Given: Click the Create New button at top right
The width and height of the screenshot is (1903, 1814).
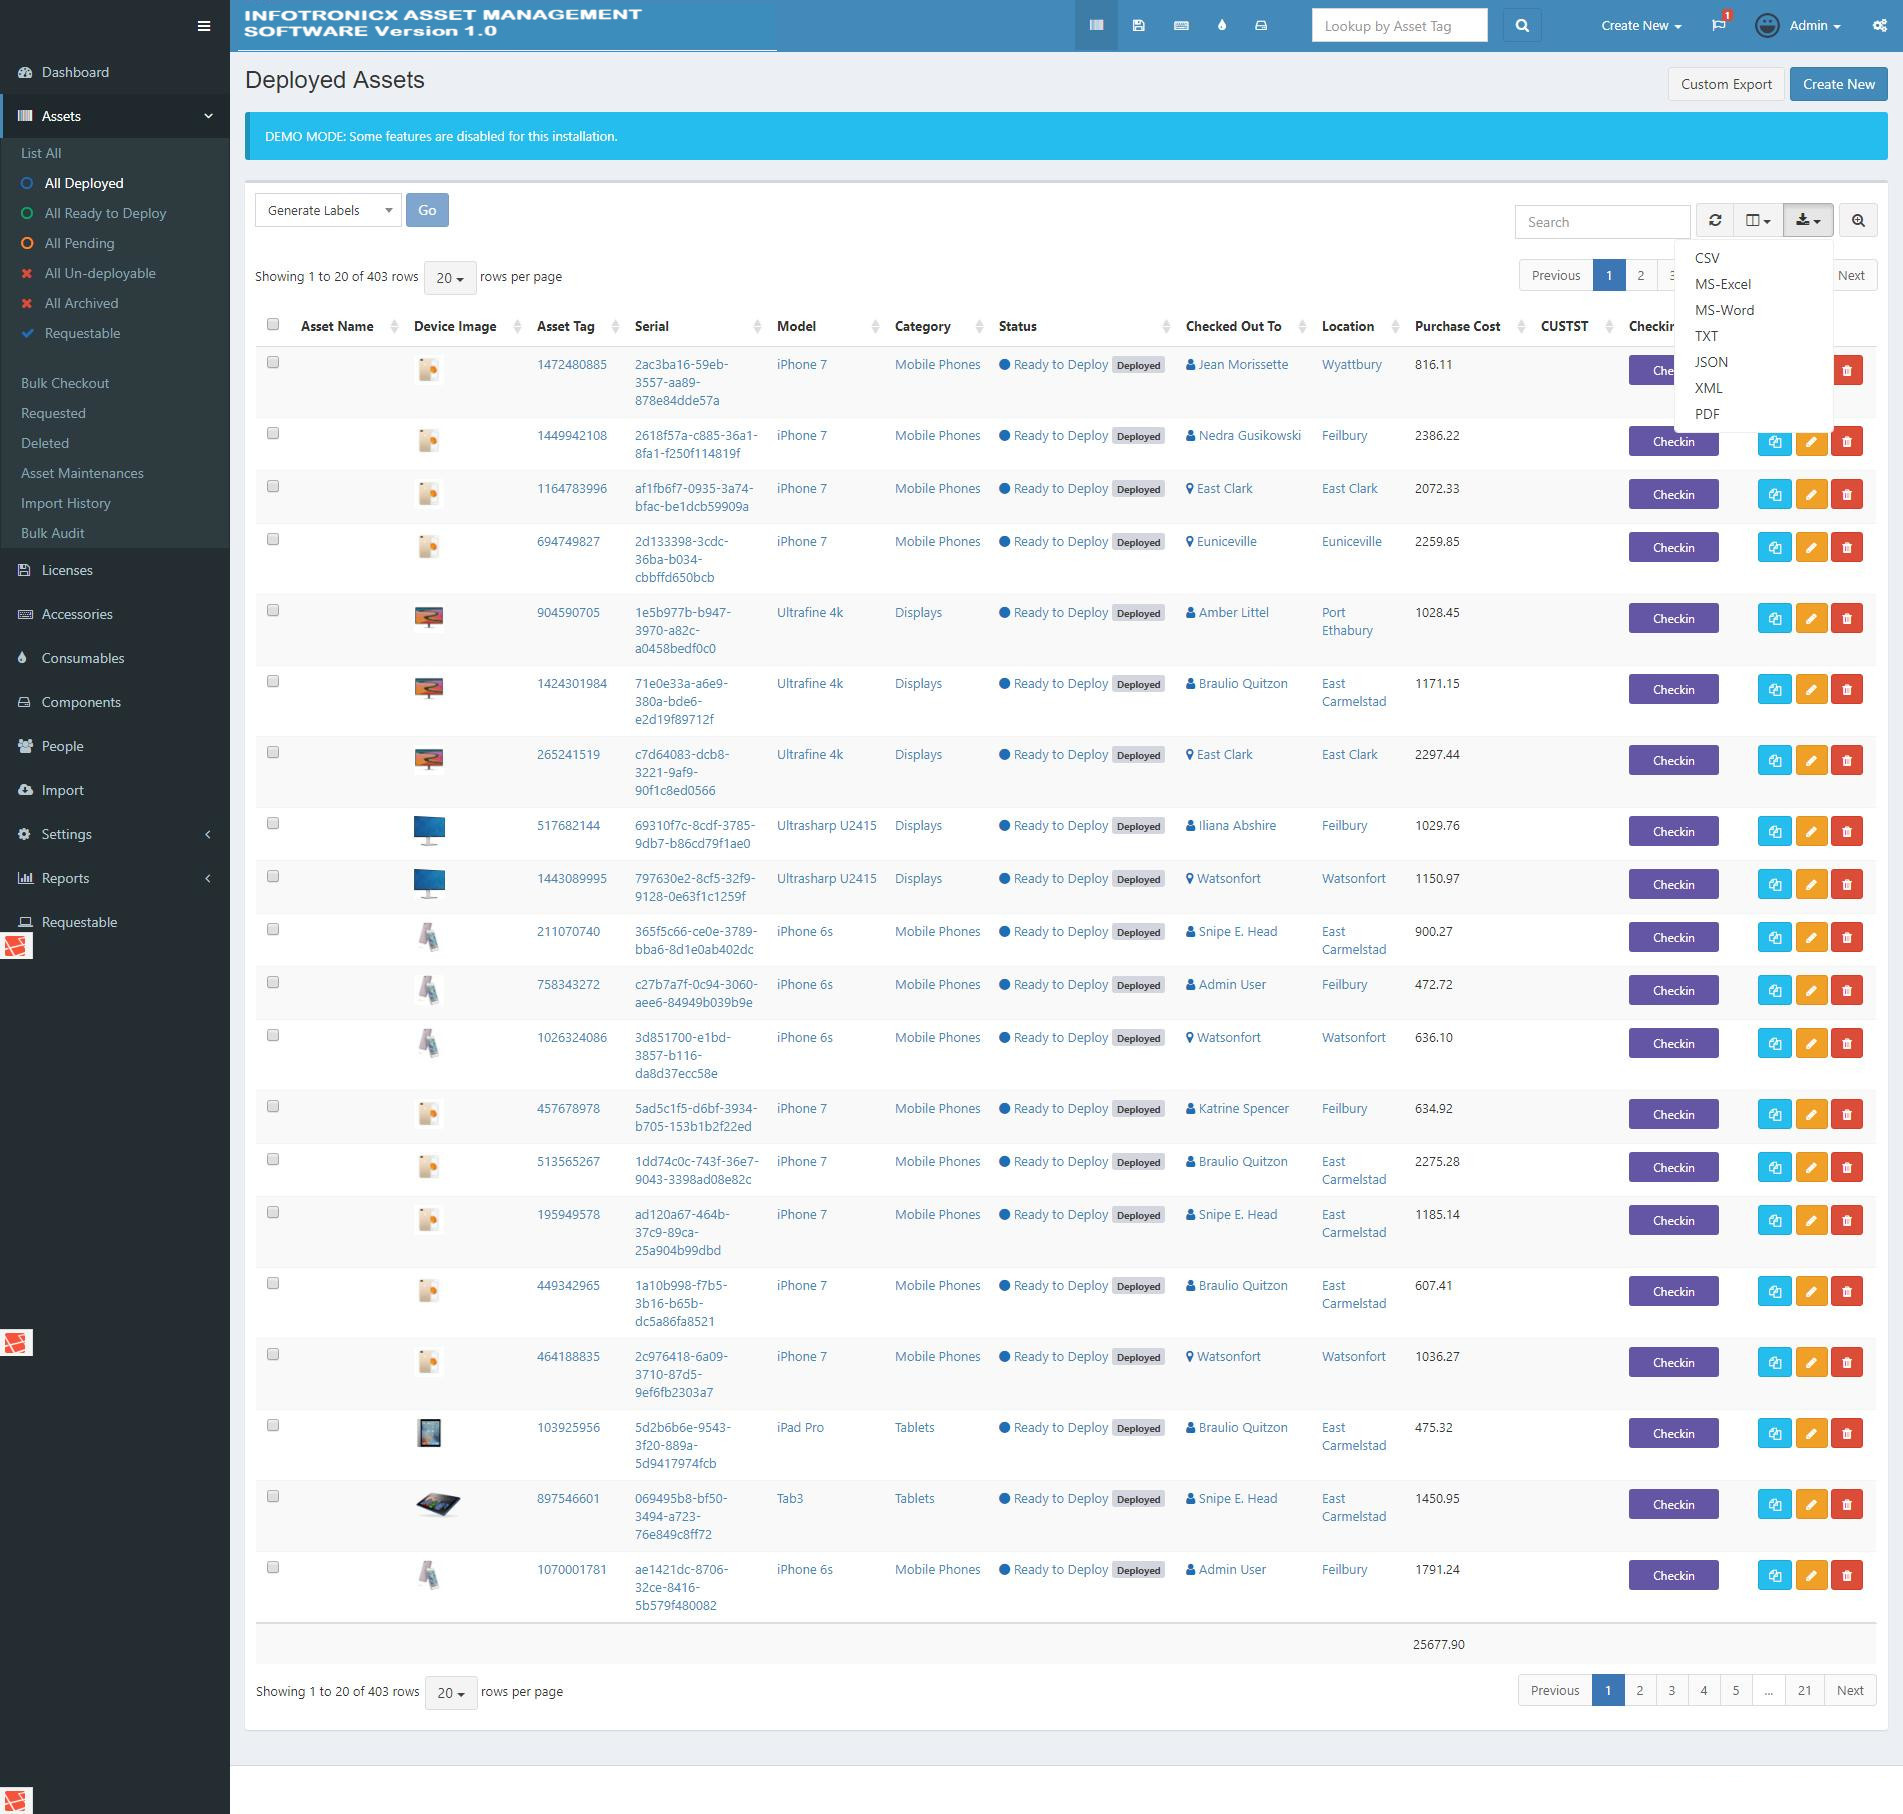Looking at the screenshot, I should point(1838,84).
